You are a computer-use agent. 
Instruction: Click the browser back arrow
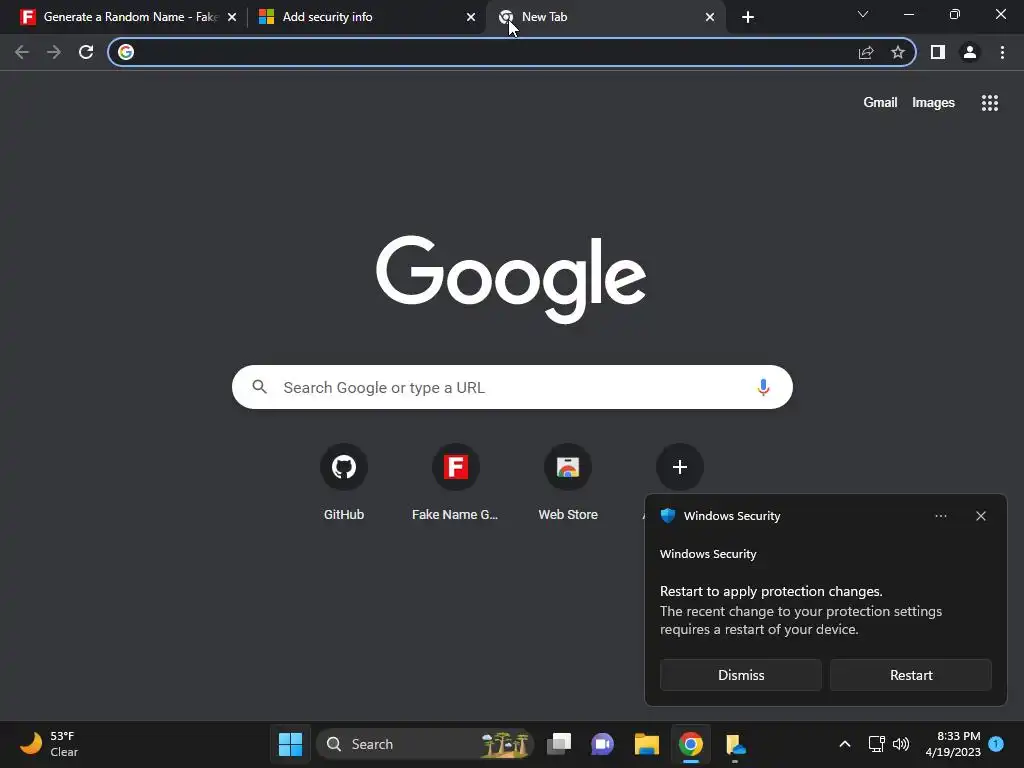22,52
